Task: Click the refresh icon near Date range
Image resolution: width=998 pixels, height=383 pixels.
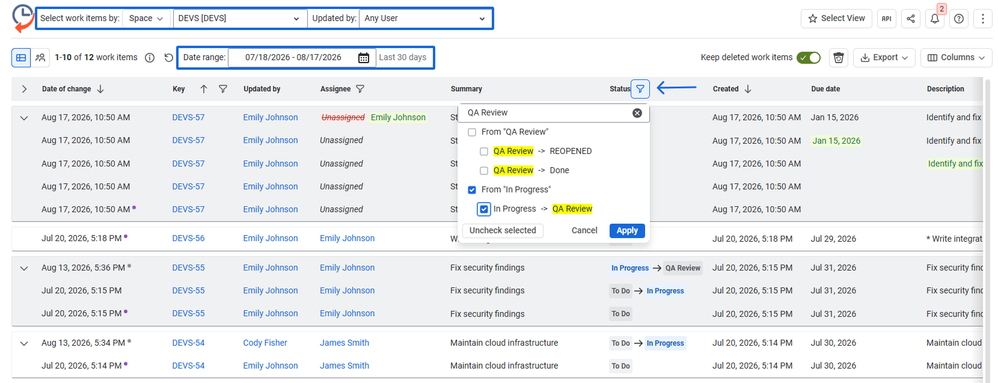Action: [169, 58]
